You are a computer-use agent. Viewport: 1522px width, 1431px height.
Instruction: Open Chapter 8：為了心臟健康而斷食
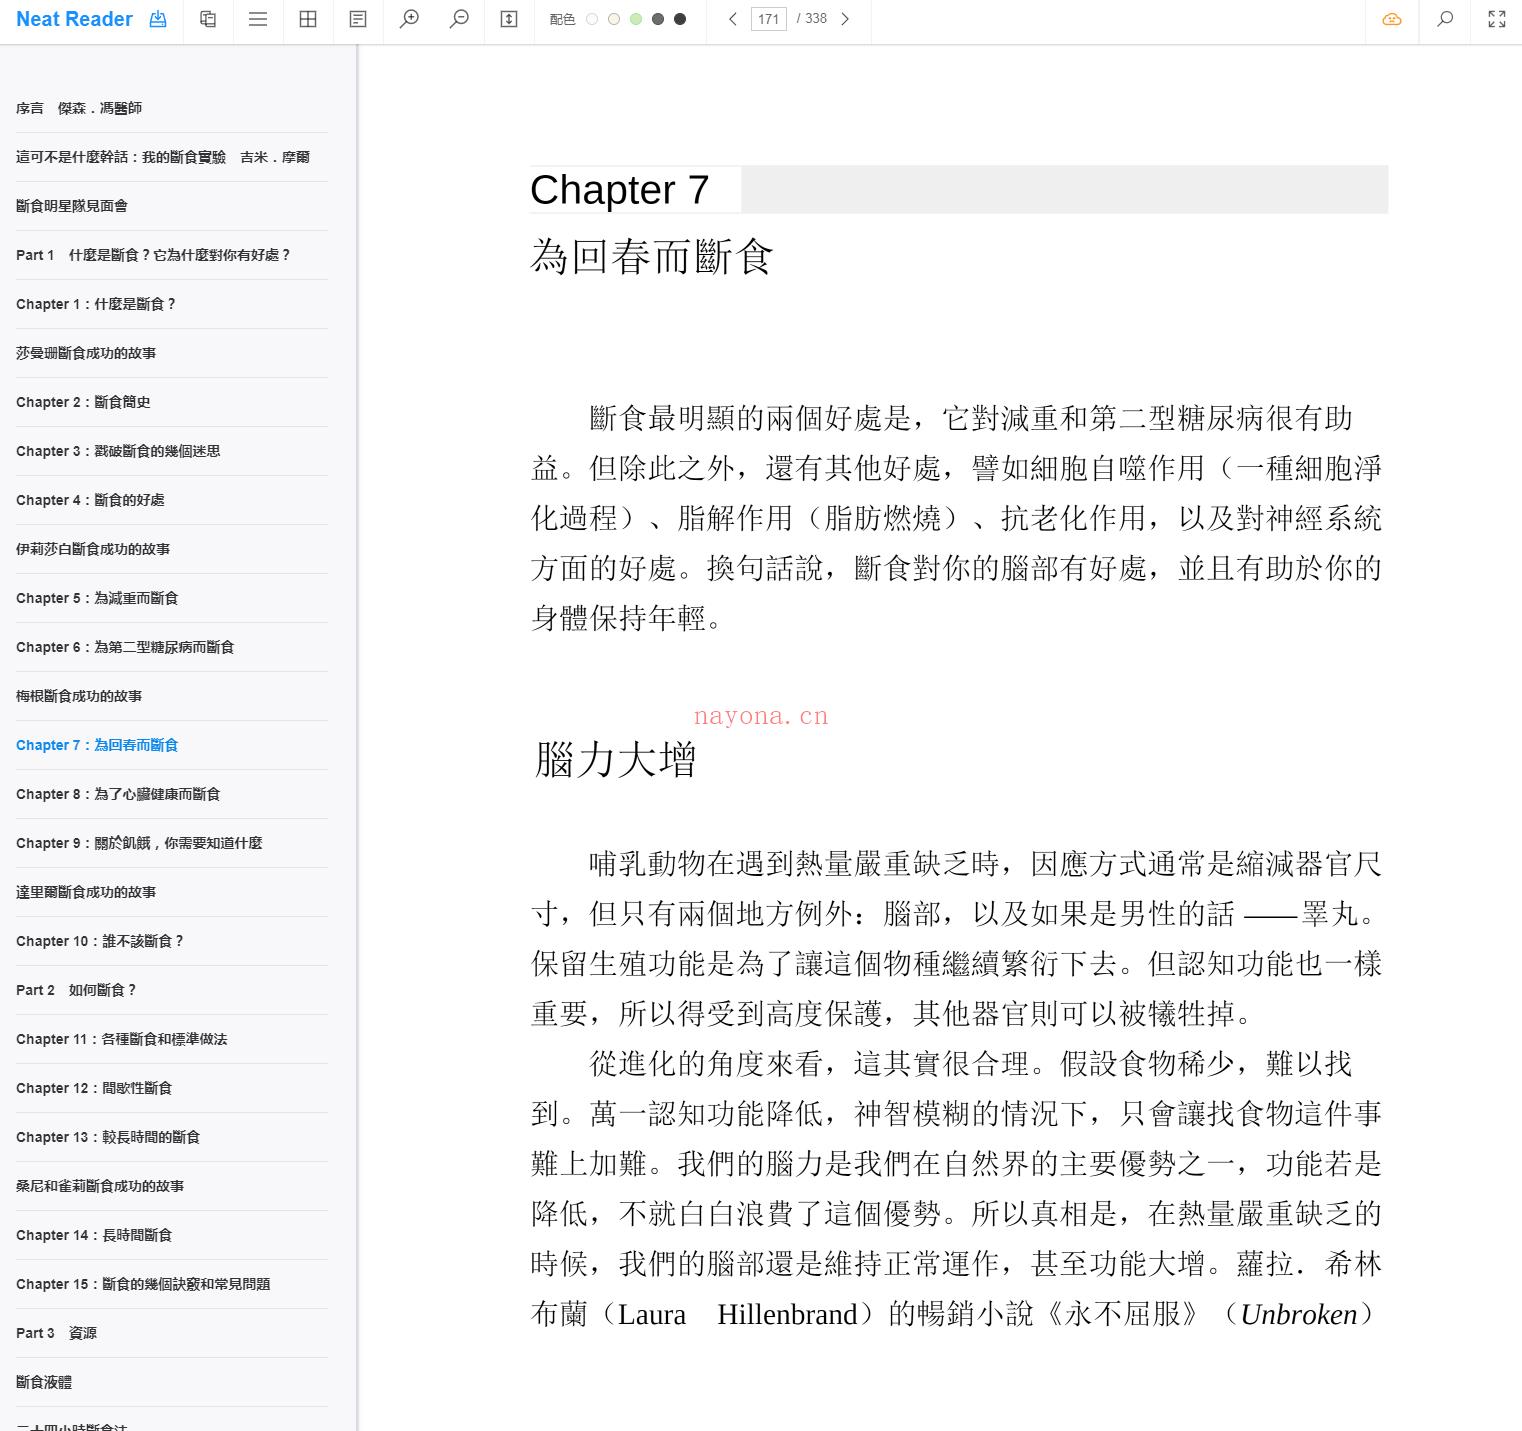click(x=172, y=794)
